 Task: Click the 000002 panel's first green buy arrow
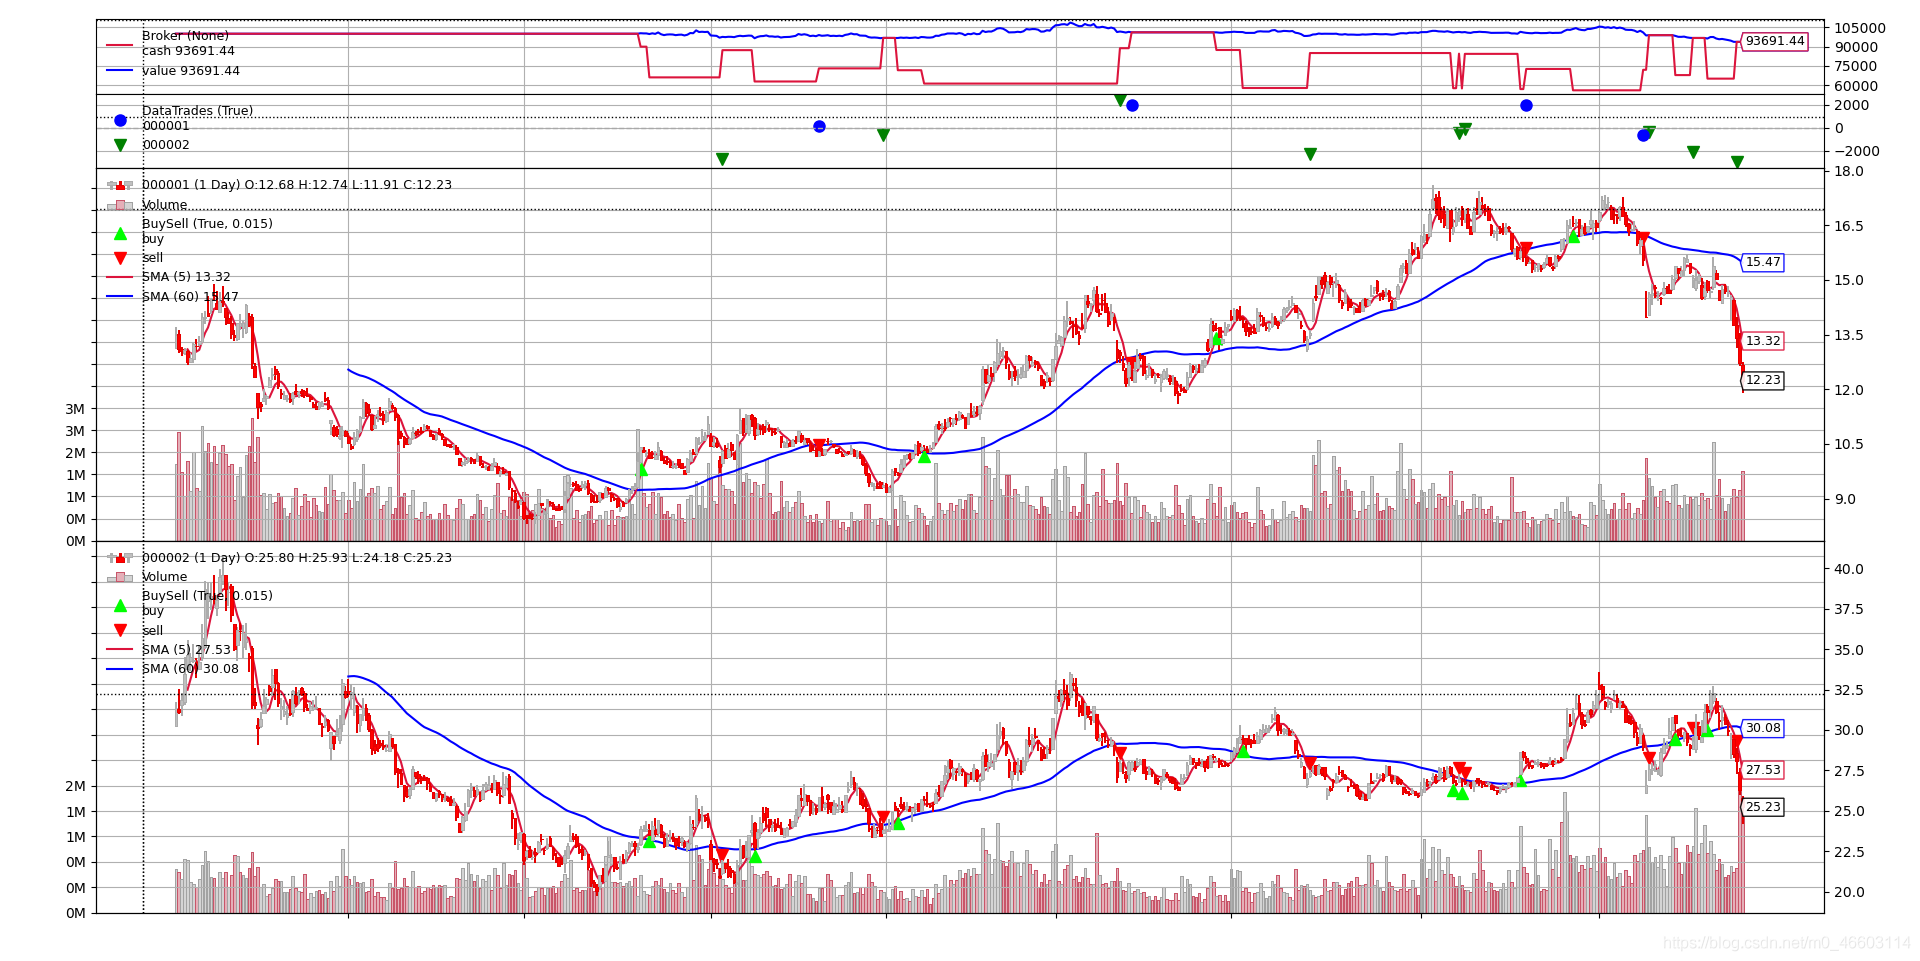(649, 841)
